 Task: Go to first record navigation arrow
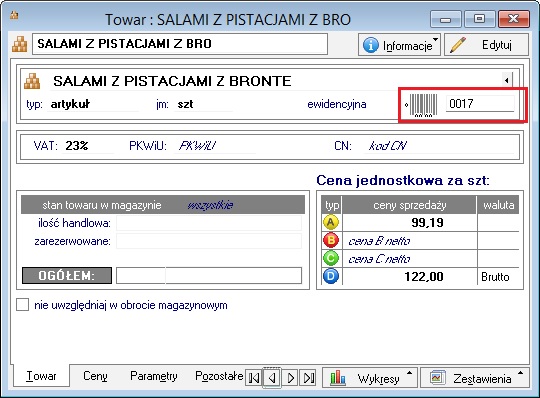(x=254, y=378)
